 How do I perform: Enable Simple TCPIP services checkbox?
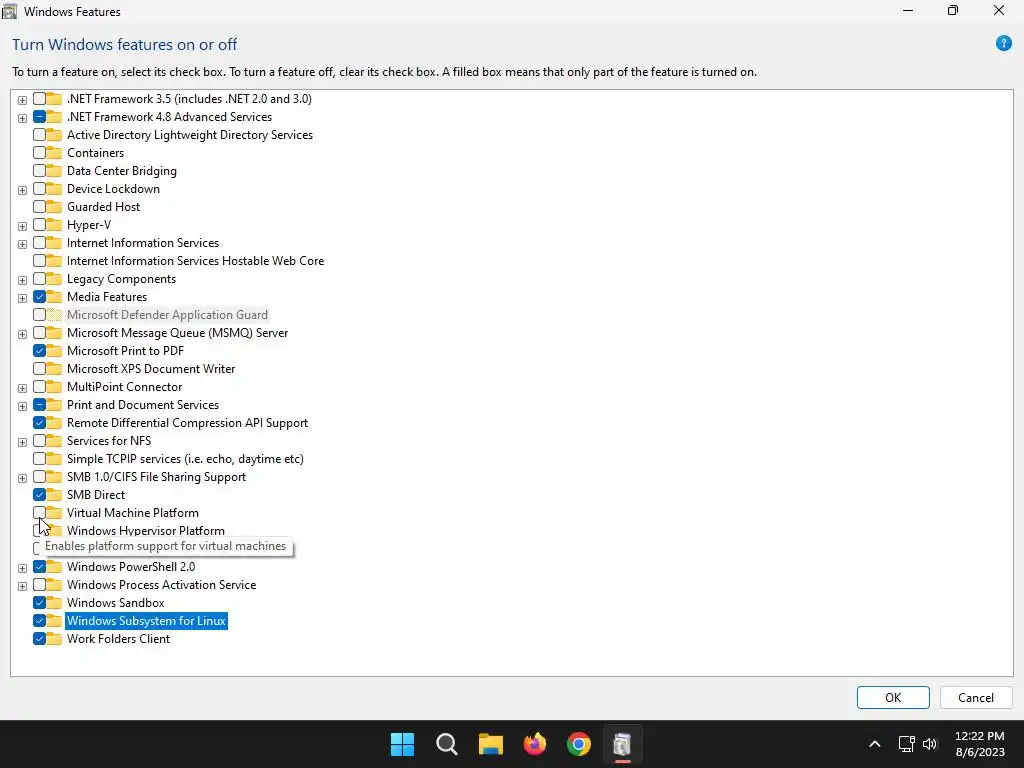[x=39, y=459]
